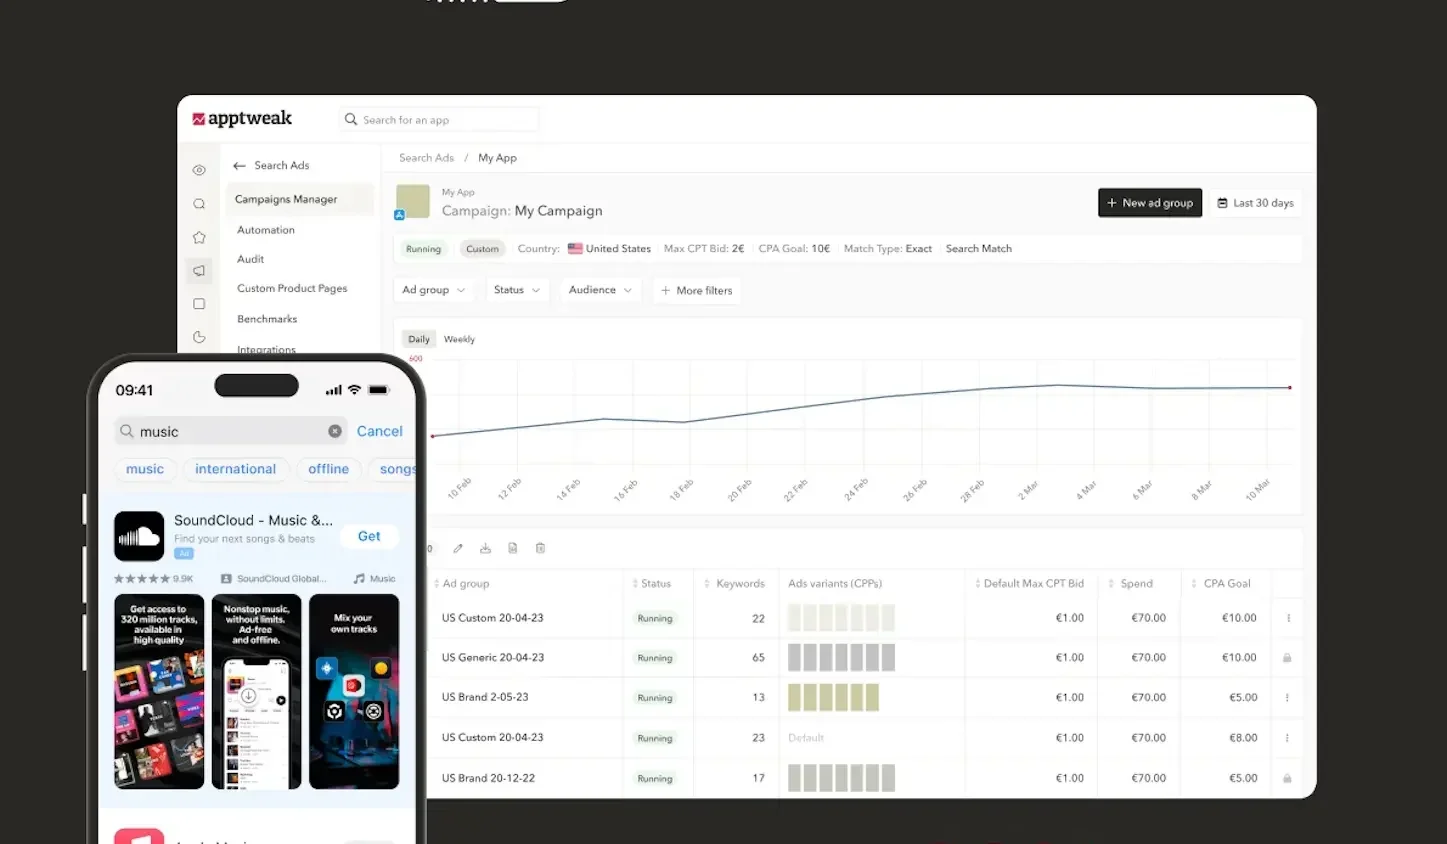Select the Daily chart view
Image resolution: width=1447 pixels, height=844 pixels.
coord(418,339)
